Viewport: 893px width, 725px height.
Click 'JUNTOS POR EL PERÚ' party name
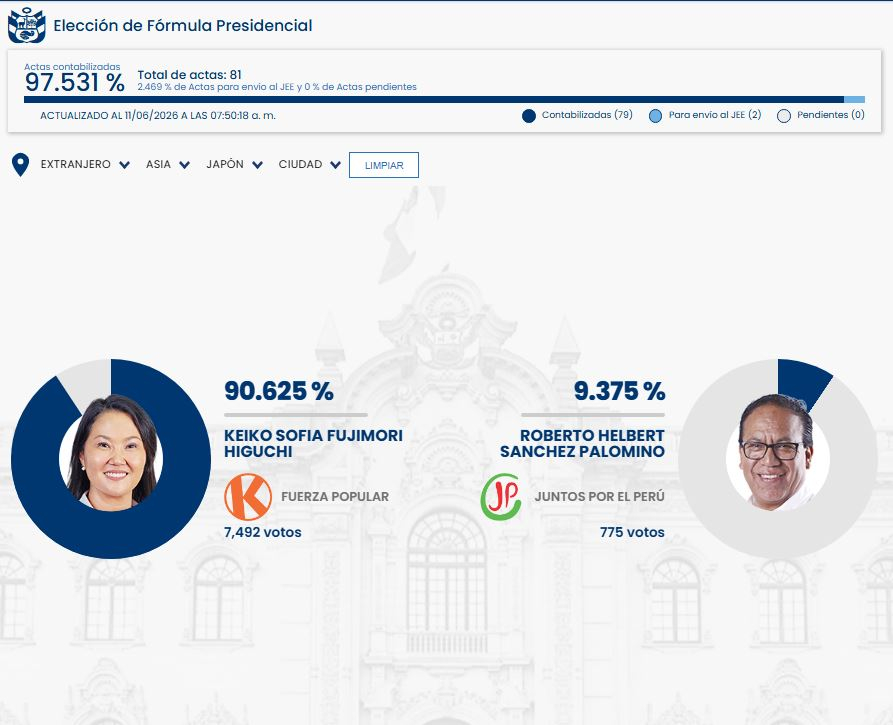599,497
